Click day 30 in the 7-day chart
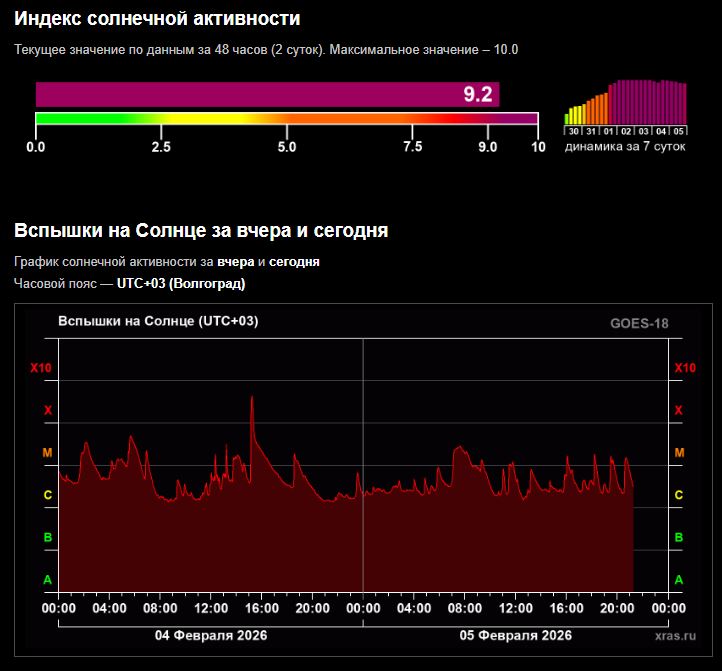The width and height of the screenshot is (722, 671). (x=573, y=131)
